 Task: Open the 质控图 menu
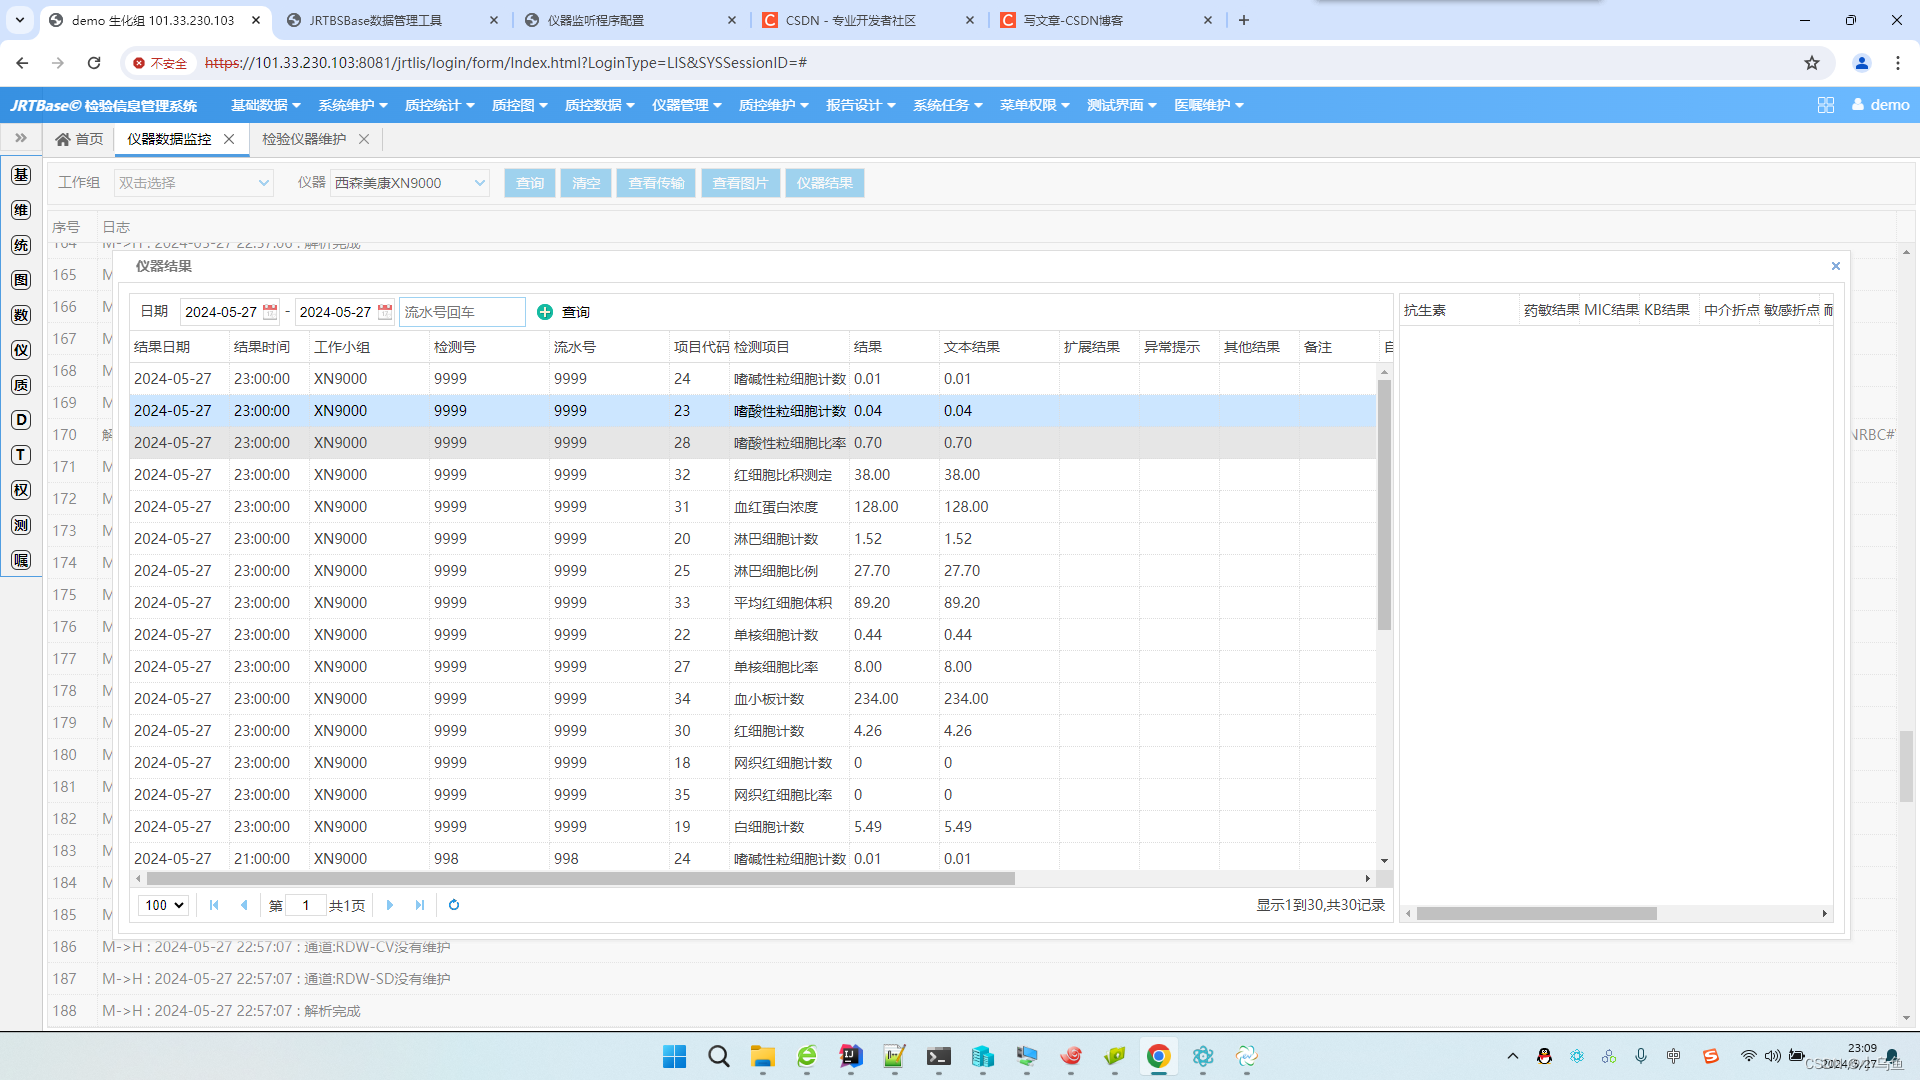pos(520,105)
